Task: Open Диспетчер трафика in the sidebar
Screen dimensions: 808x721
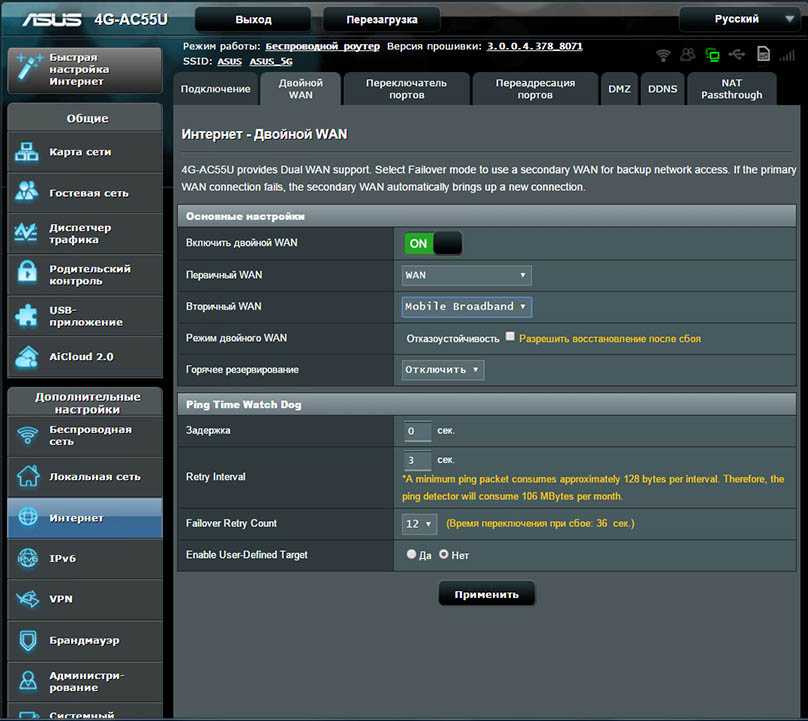Action: (86, 233)
